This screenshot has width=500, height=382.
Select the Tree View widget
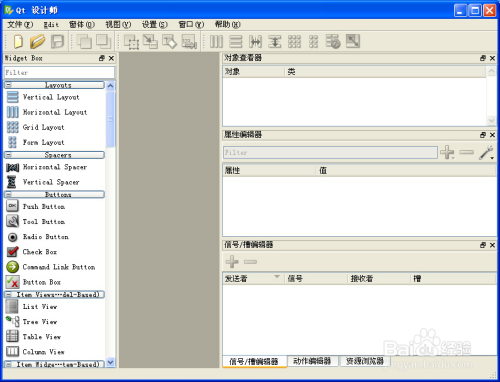pyautogui.click(x=40, y=322)
